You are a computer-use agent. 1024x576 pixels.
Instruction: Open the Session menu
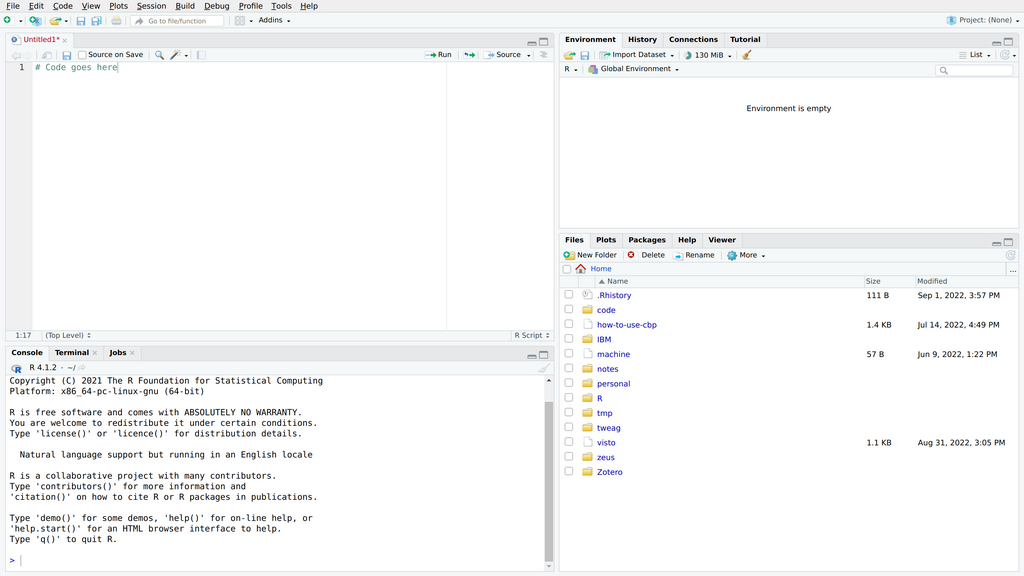(151, 6)
